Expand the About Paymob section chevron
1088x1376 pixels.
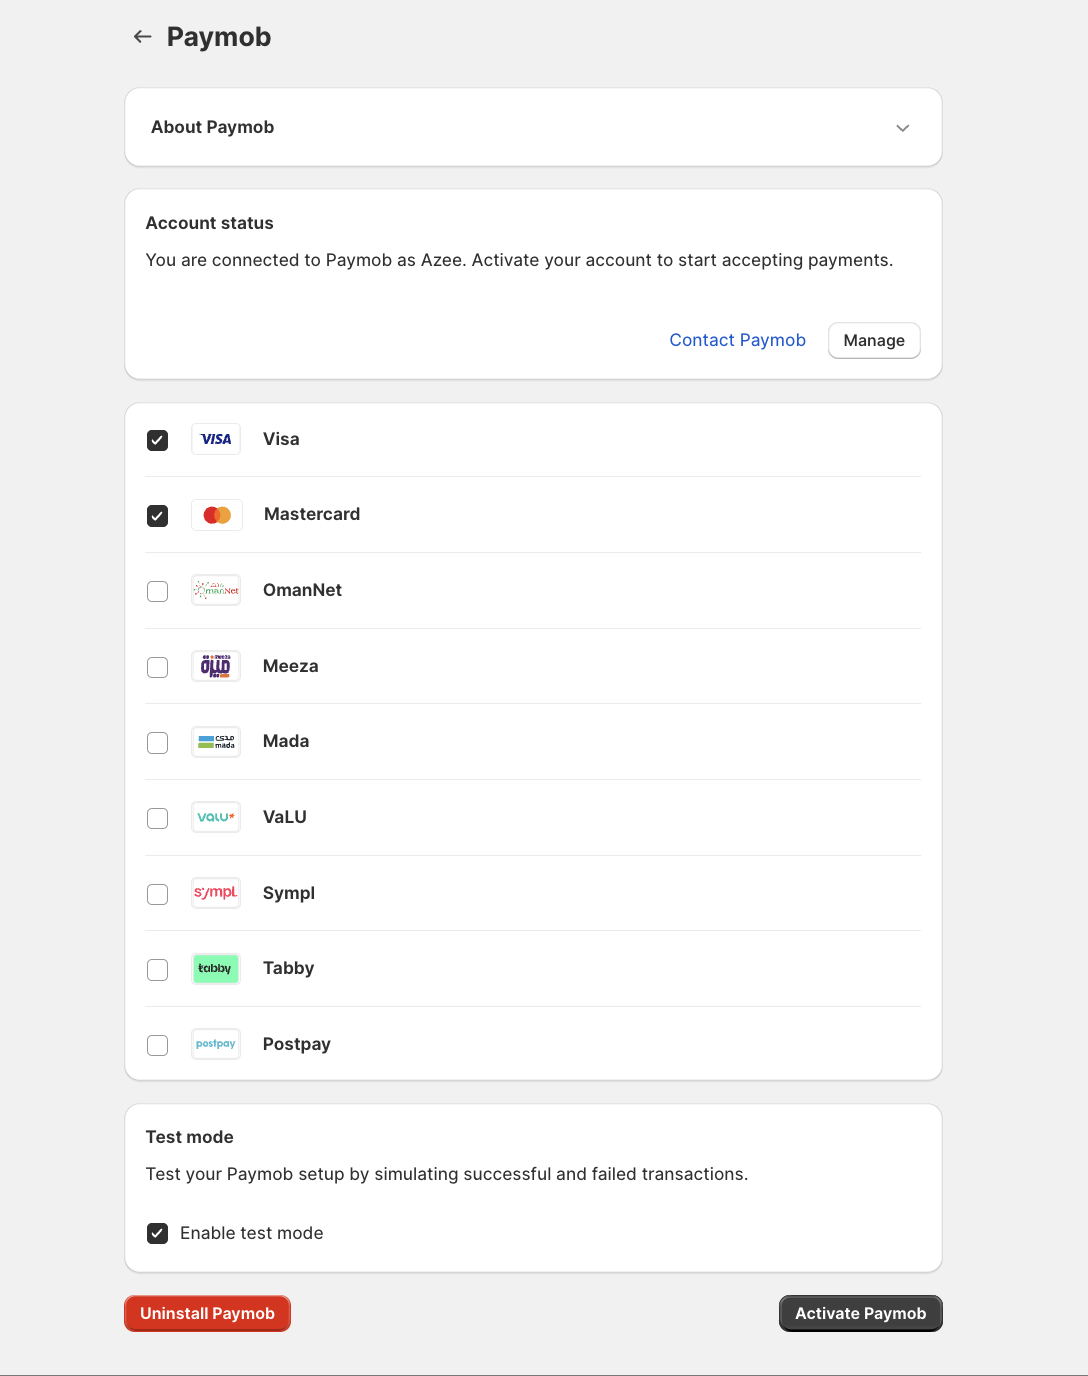(903, 128)
